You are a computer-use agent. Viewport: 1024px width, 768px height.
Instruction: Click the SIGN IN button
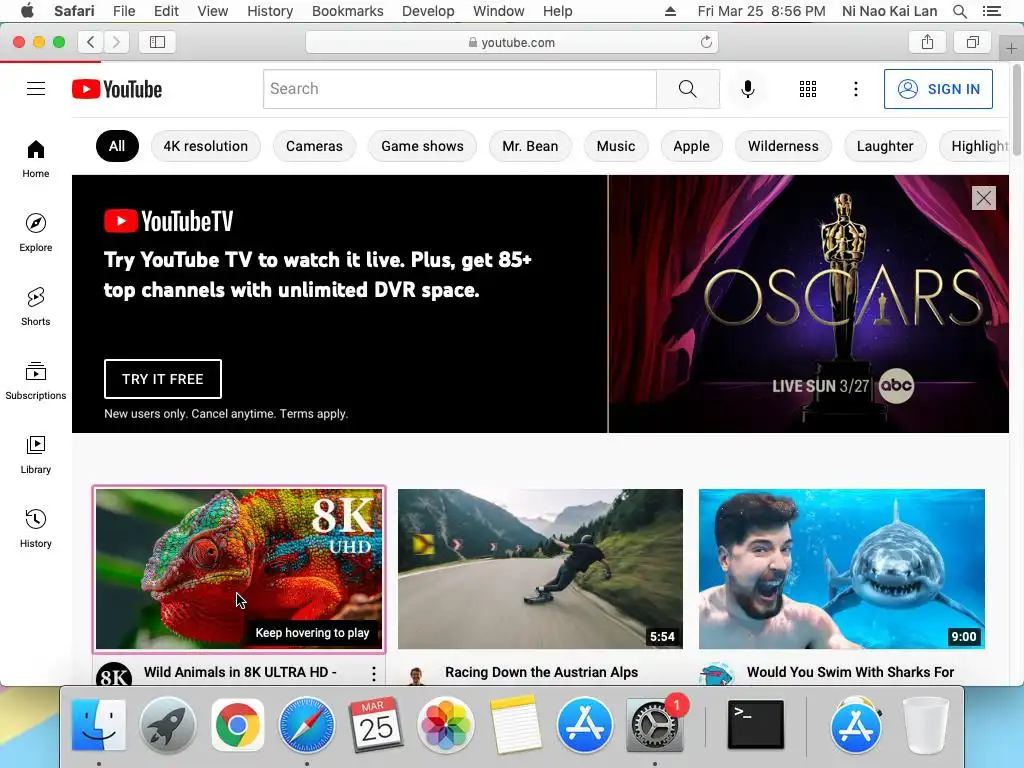(938, 89)
